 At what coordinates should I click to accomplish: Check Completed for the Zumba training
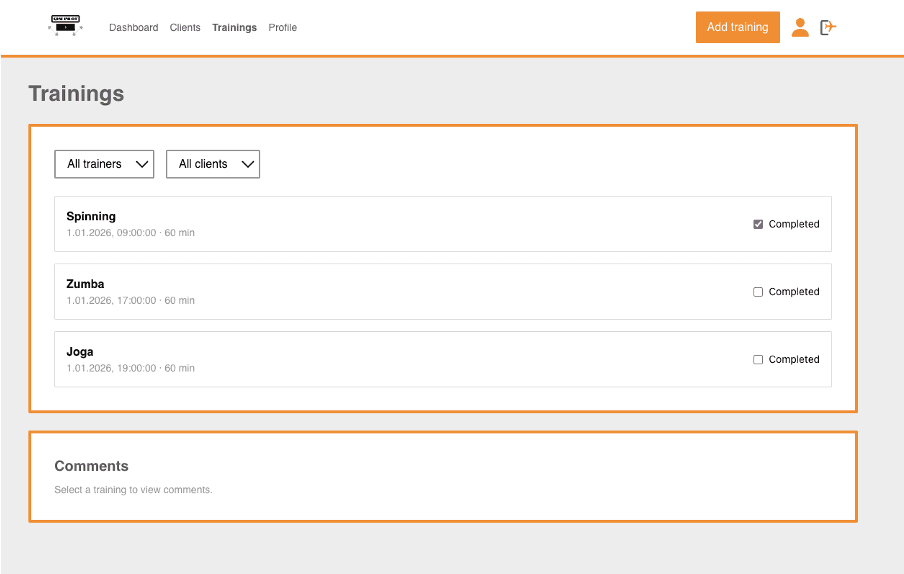[x=758, y=292]
